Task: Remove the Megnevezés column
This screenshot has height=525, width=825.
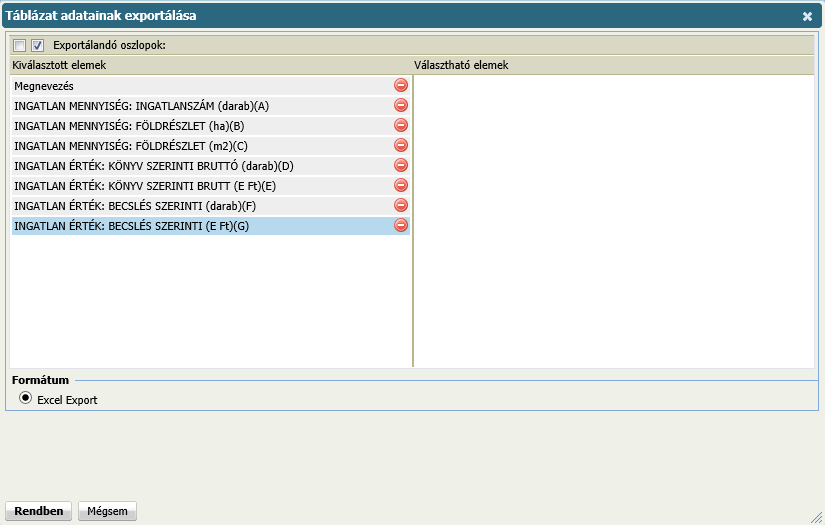Action: coord(400,85)
